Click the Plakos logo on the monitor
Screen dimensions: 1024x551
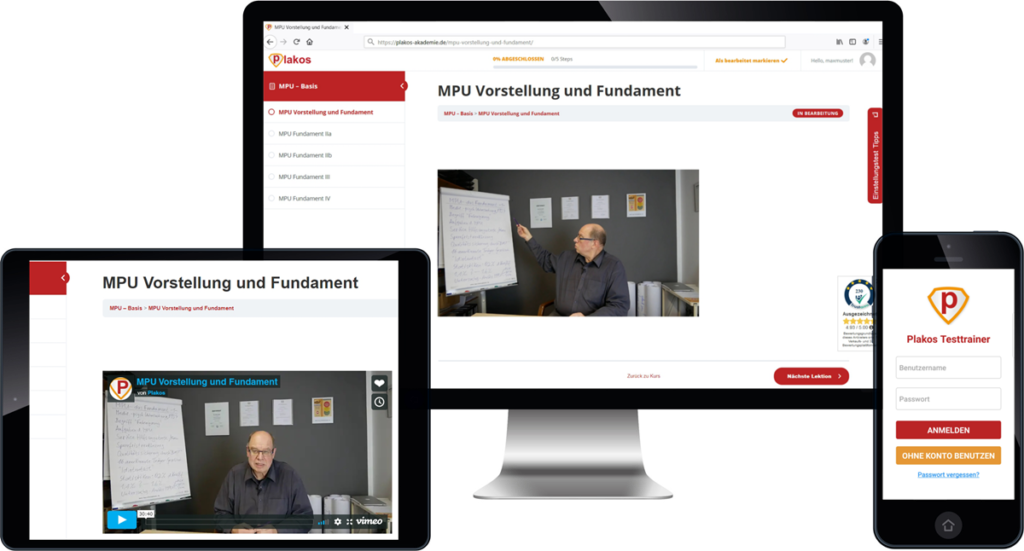click(290, 59)
